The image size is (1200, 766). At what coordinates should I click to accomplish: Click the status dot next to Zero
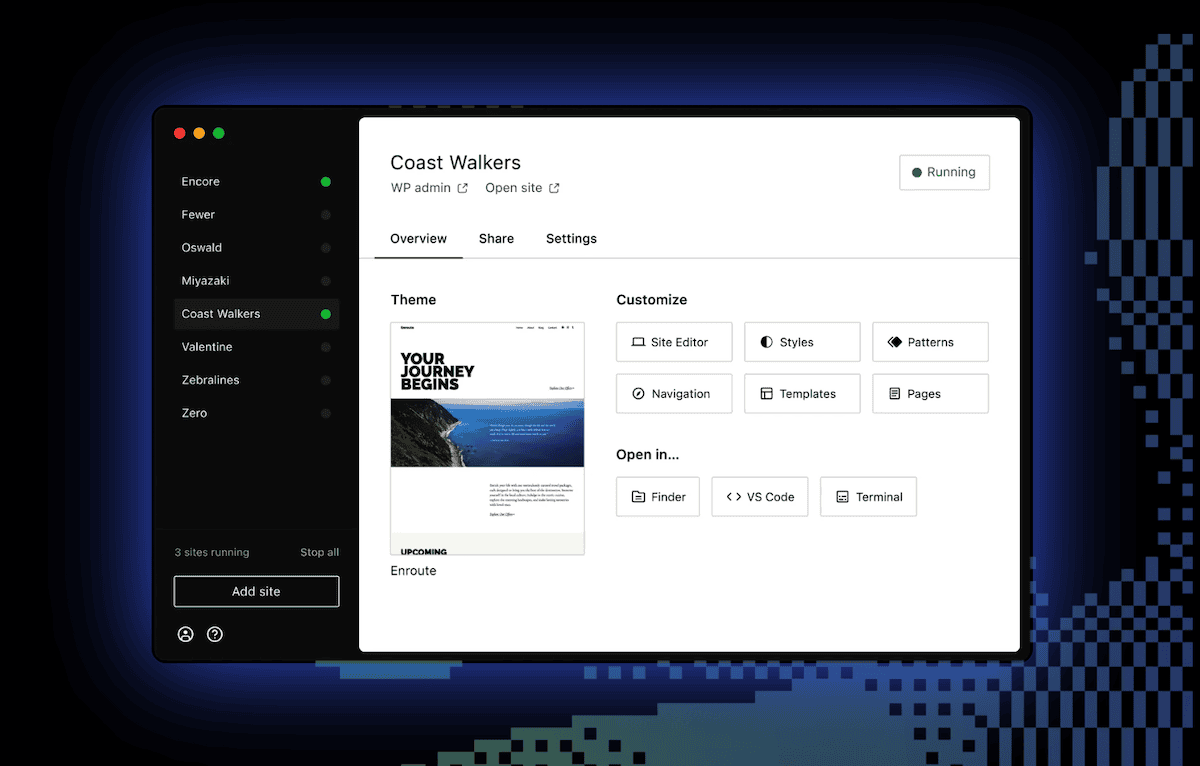pos(325,413)
